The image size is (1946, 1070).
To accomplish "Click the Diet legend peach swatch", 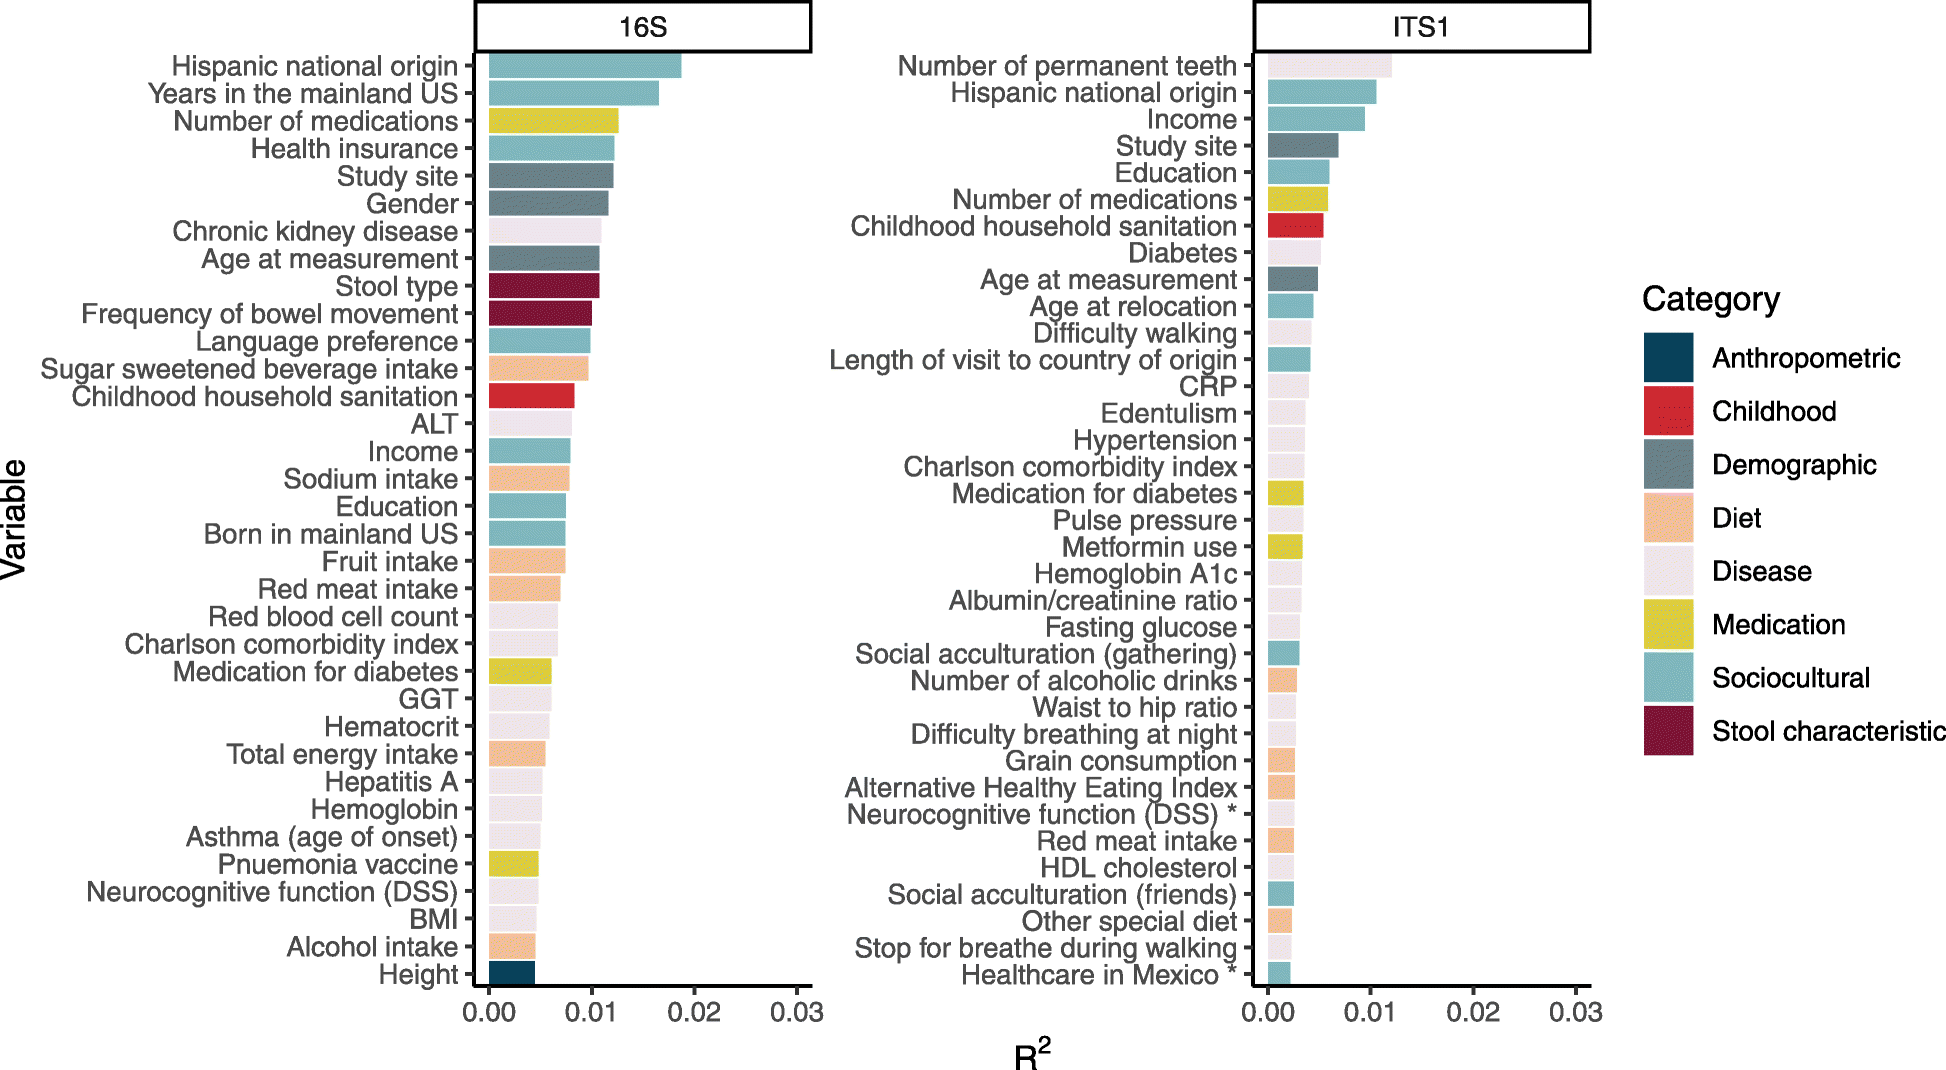I will pos(1668,518).
